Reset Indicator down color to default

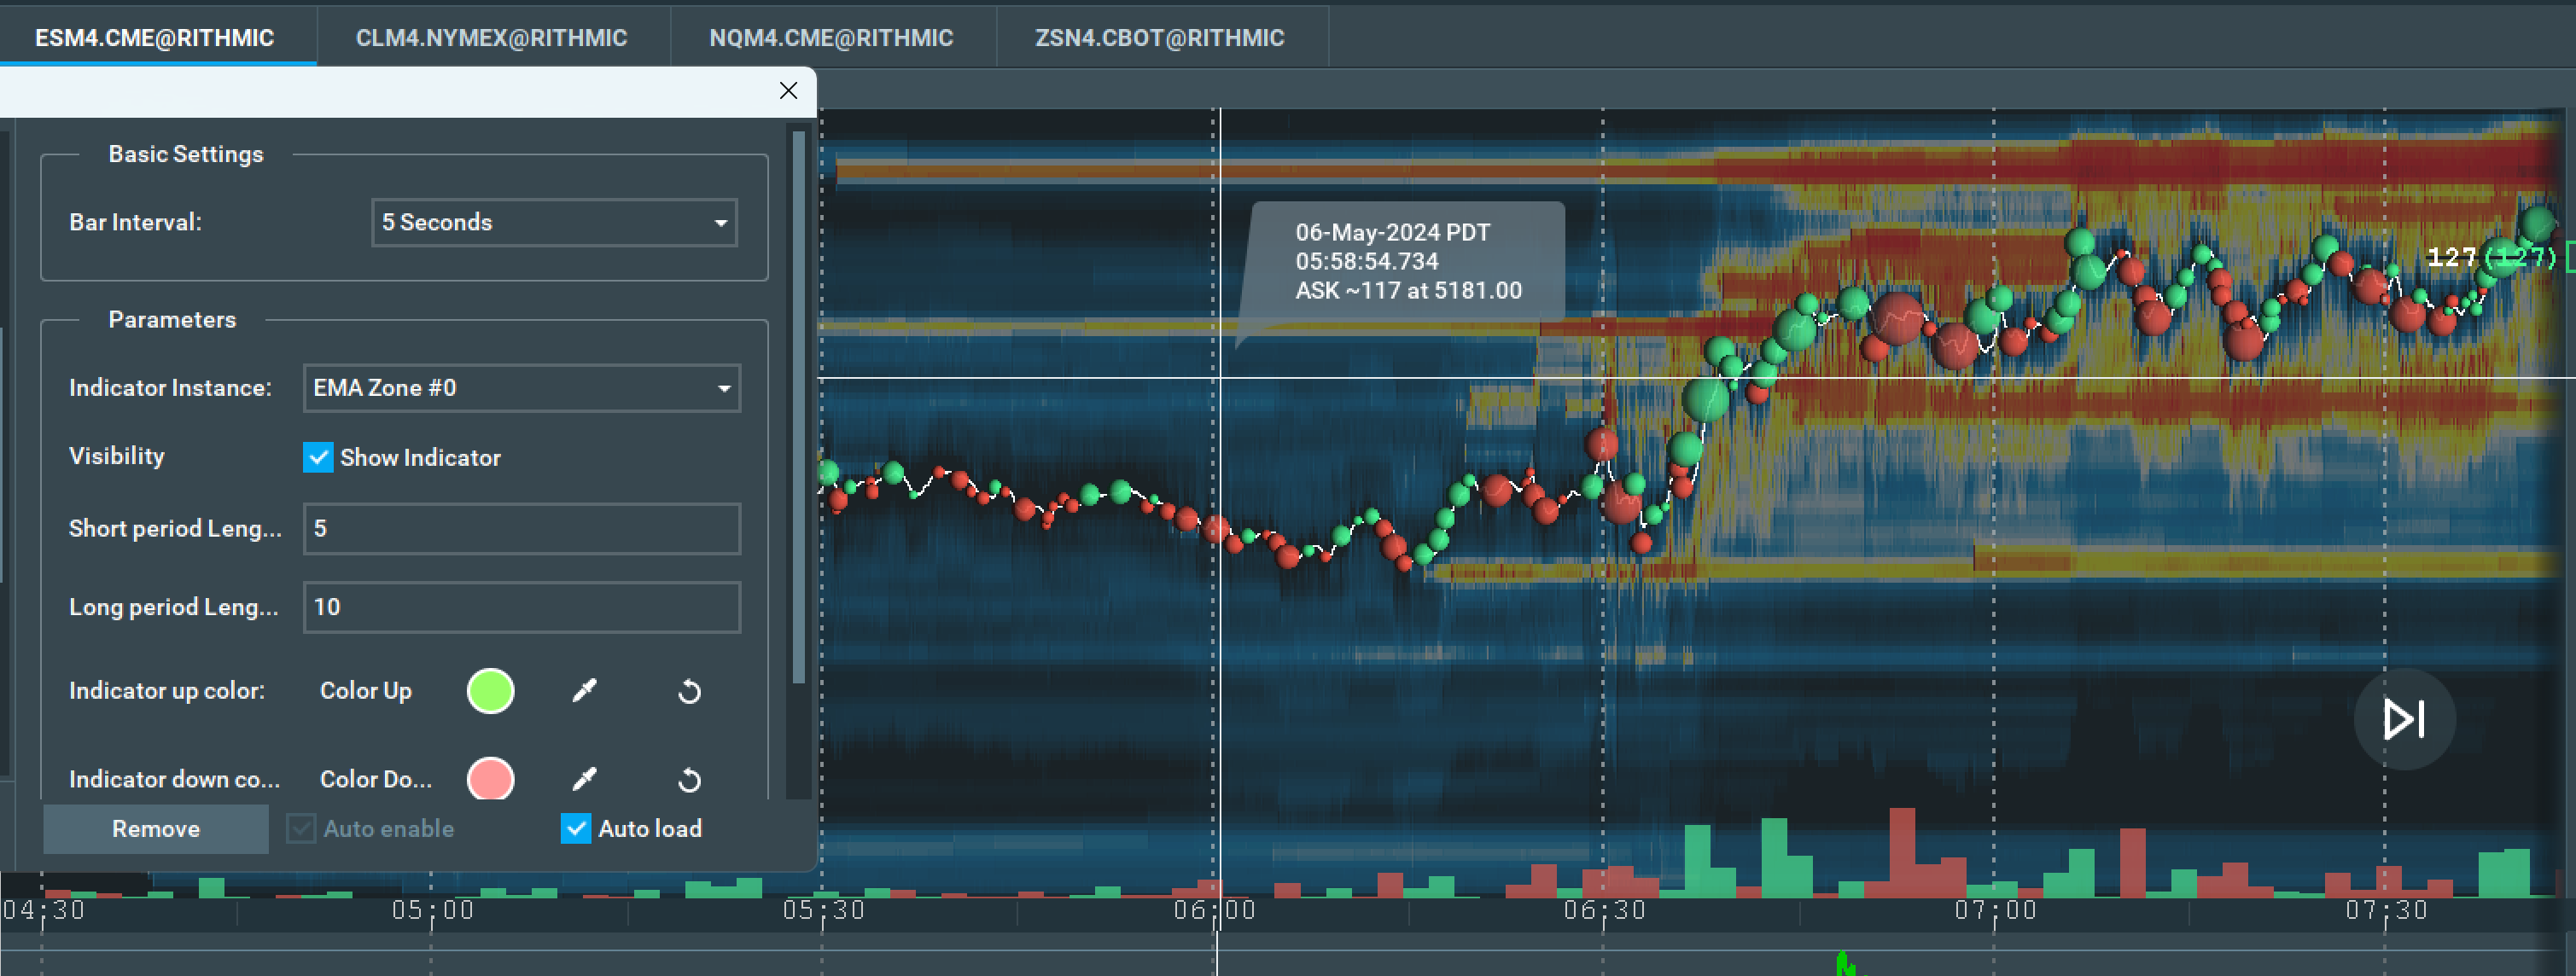689,779
